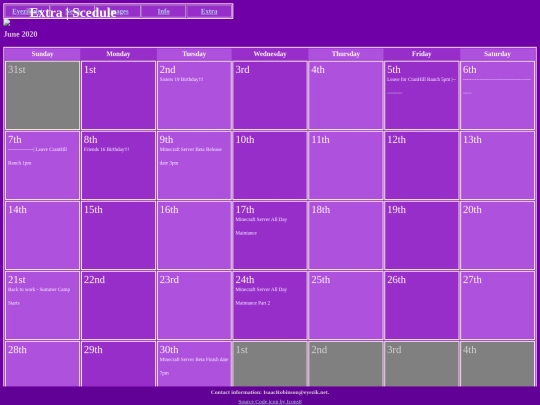Screen dimensions: 540x405
Task: Click the greyed-out July 2nd cell
Action: (x=346, y=364)
